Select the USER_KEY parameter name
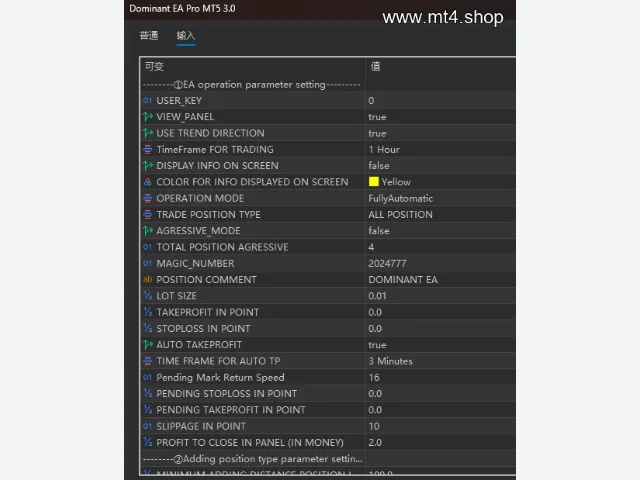The height and width of the screenshot is (480, 640). click(x=179, y=100)
